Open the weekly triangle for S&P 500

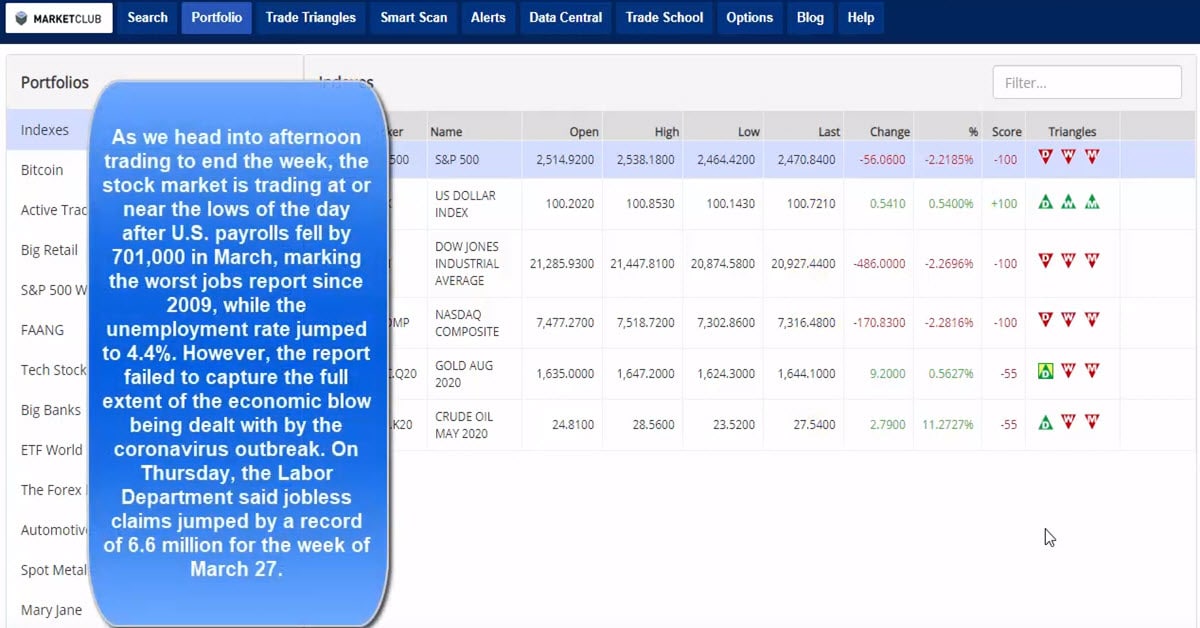[x=1069, y=157]
